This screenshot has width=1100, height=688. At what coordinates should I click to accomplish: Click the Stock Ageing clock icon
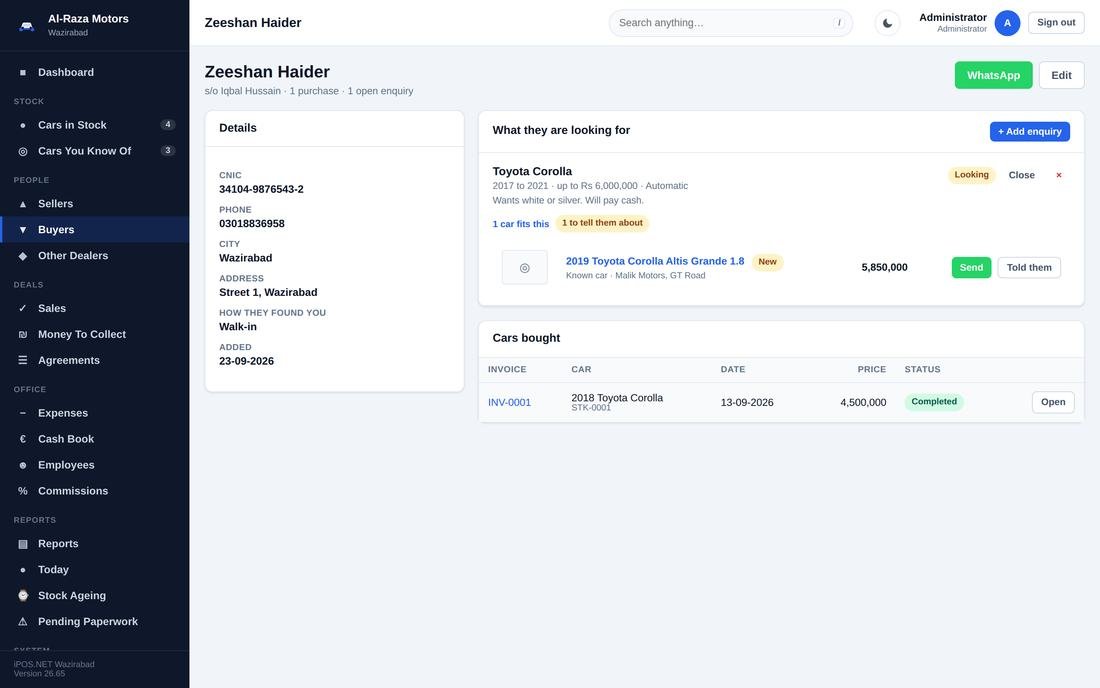(22, 595)
